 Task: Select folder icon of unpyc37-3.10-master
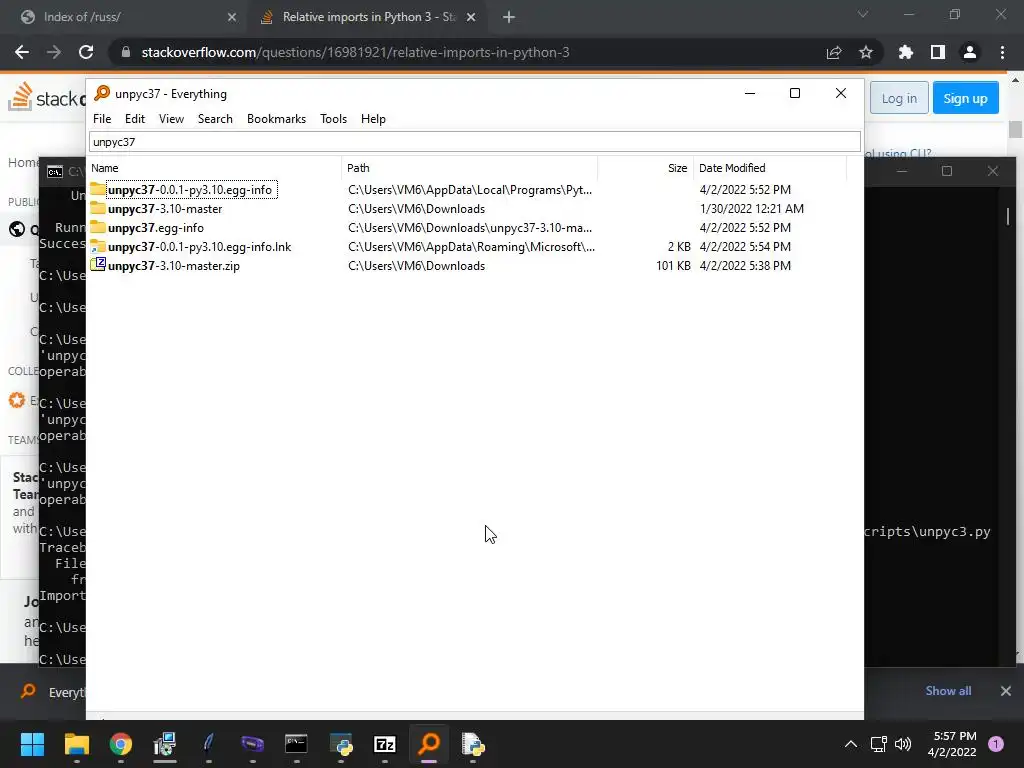tap(98, 208)
